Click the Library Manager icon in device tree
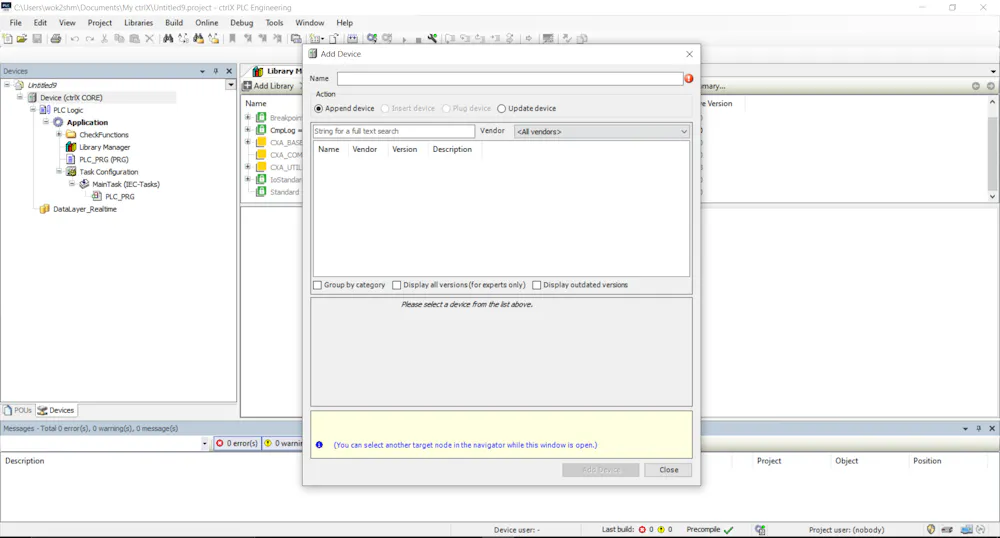 (x=71, y=147)
